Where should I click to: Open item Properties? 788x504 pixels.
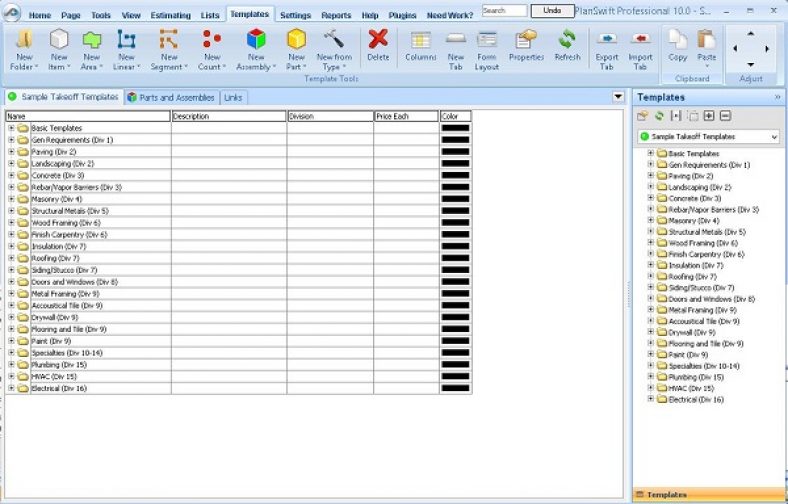(526, 45)
